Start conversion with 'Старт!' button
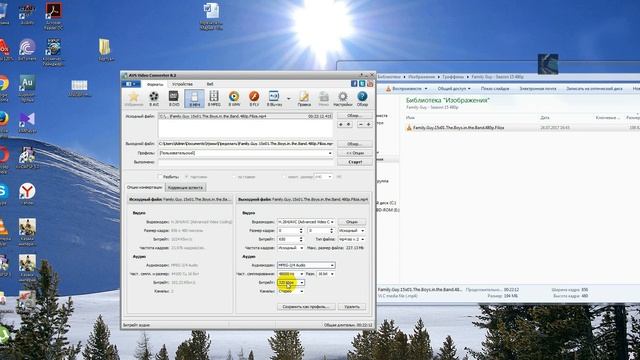 (x=354, y=162)
